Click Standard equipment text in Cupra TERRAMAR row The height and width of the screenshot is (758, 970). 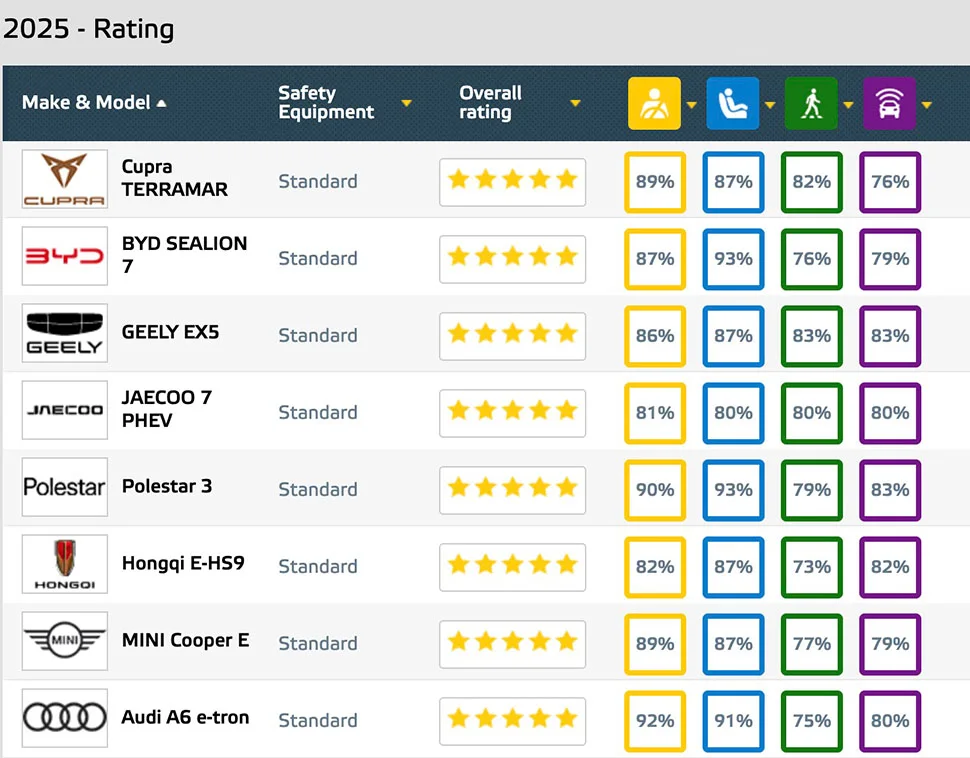(x=318, y=181)
